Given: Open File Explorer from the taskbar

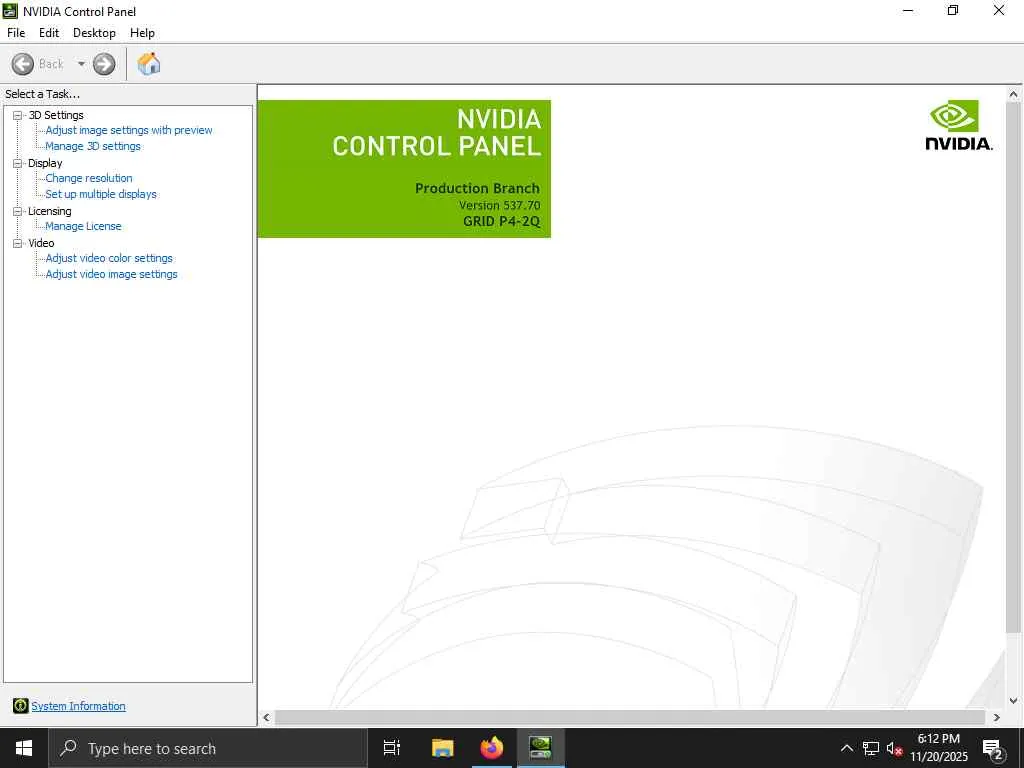Looking at the screenshot, I should (x=443, y=748).
